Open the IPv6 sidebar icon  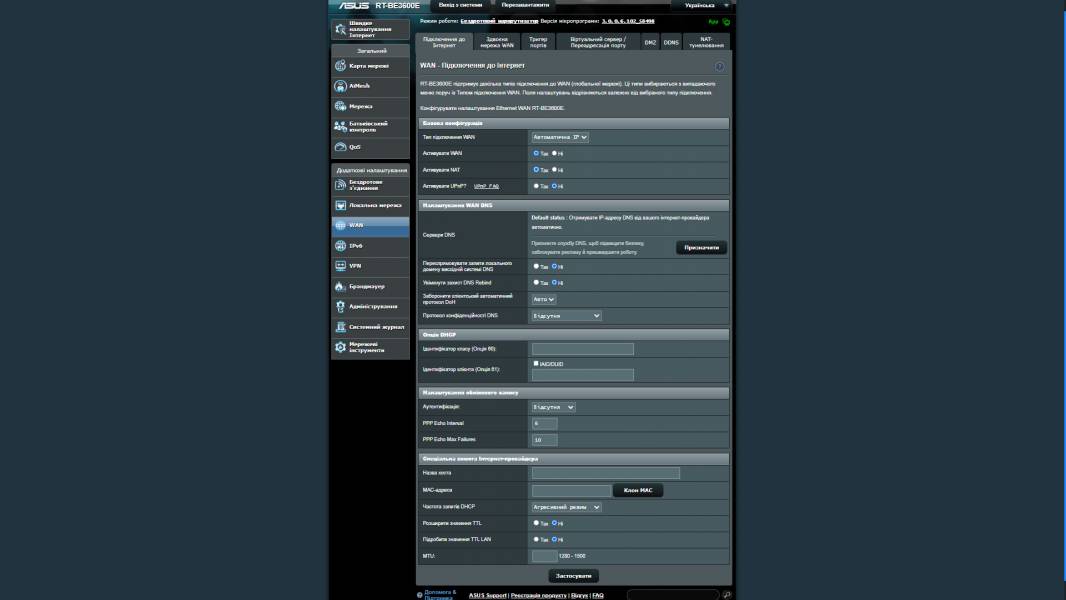pos(341,245)
